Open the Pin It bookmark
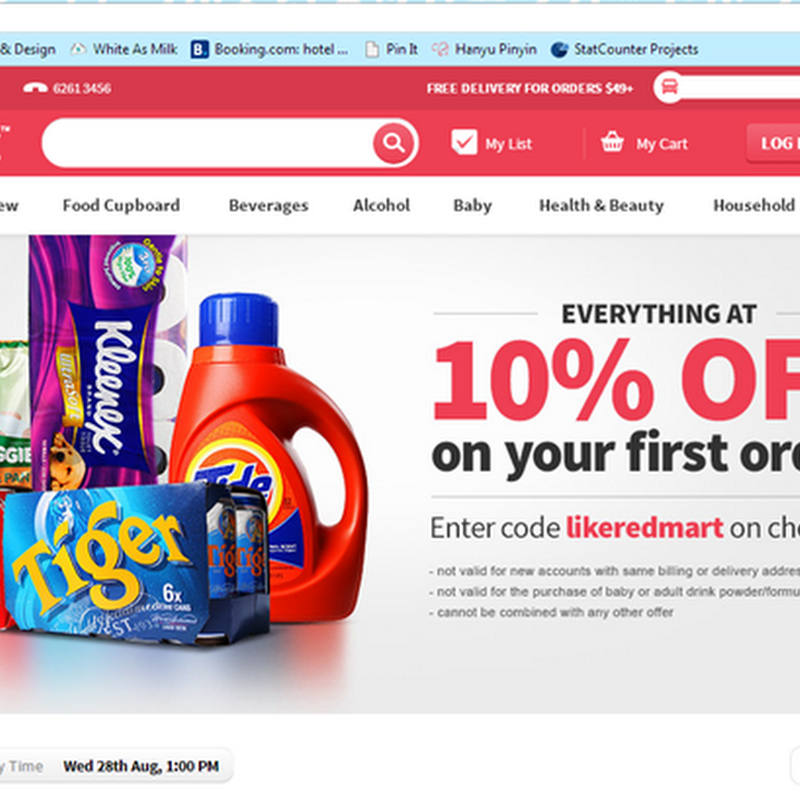The width and height of the screenshot is (800, 800). click(x=392, y=49)
